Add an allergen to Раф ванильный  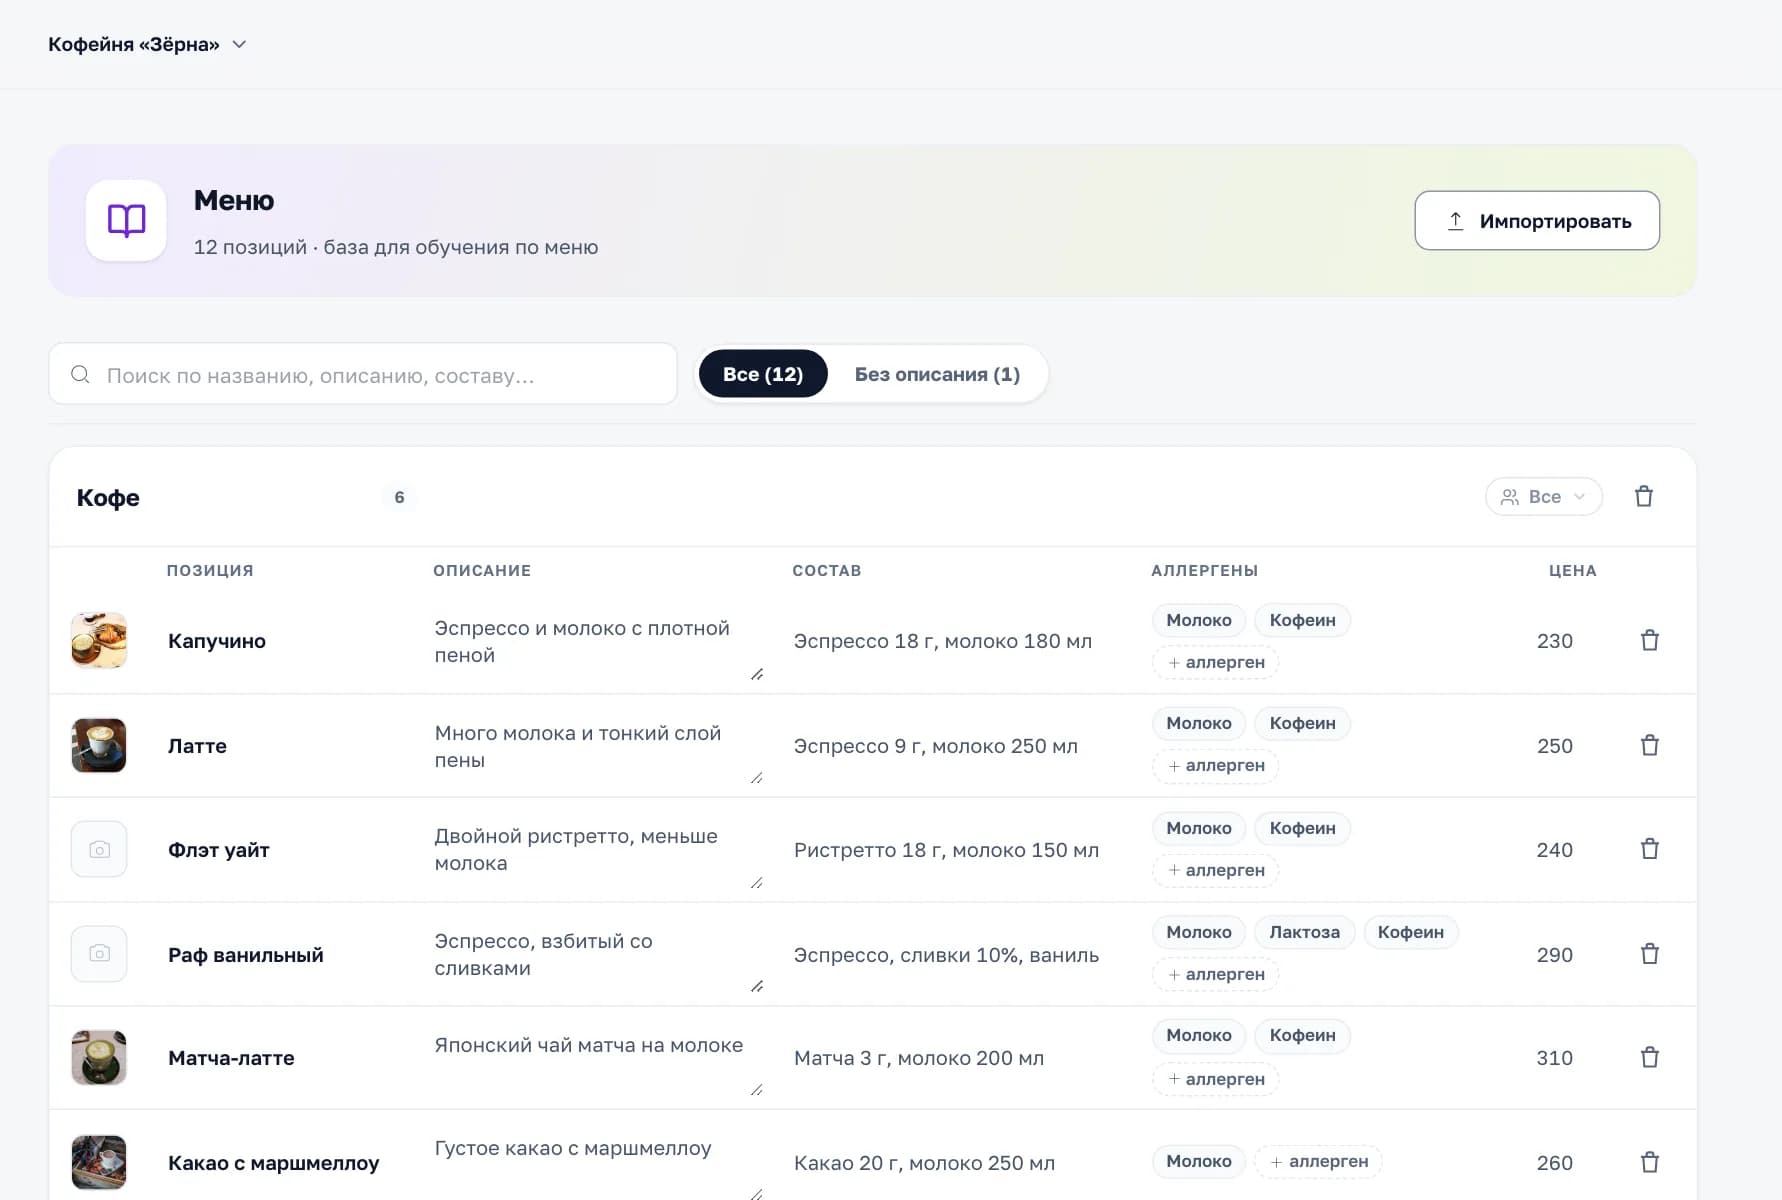(1216, 975)
